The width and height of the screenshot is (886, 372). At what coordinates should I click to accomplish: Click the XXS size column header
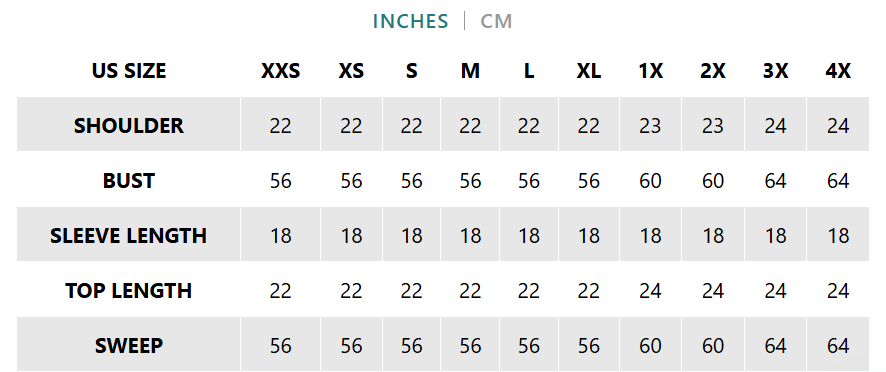point(280,71)
